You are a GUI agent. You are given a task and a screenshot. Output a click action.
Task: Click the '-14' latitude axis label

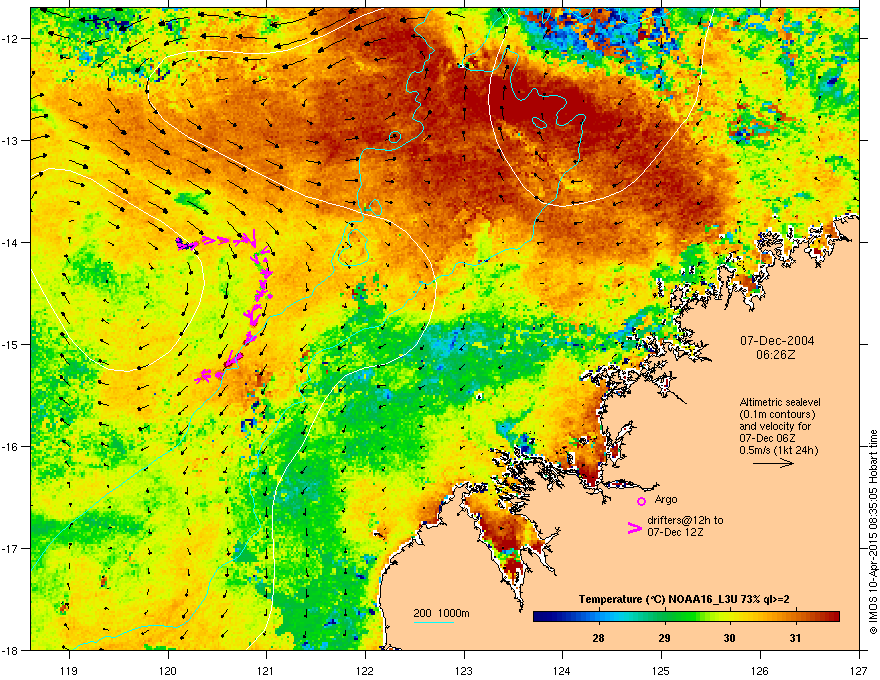coord(11,243)
